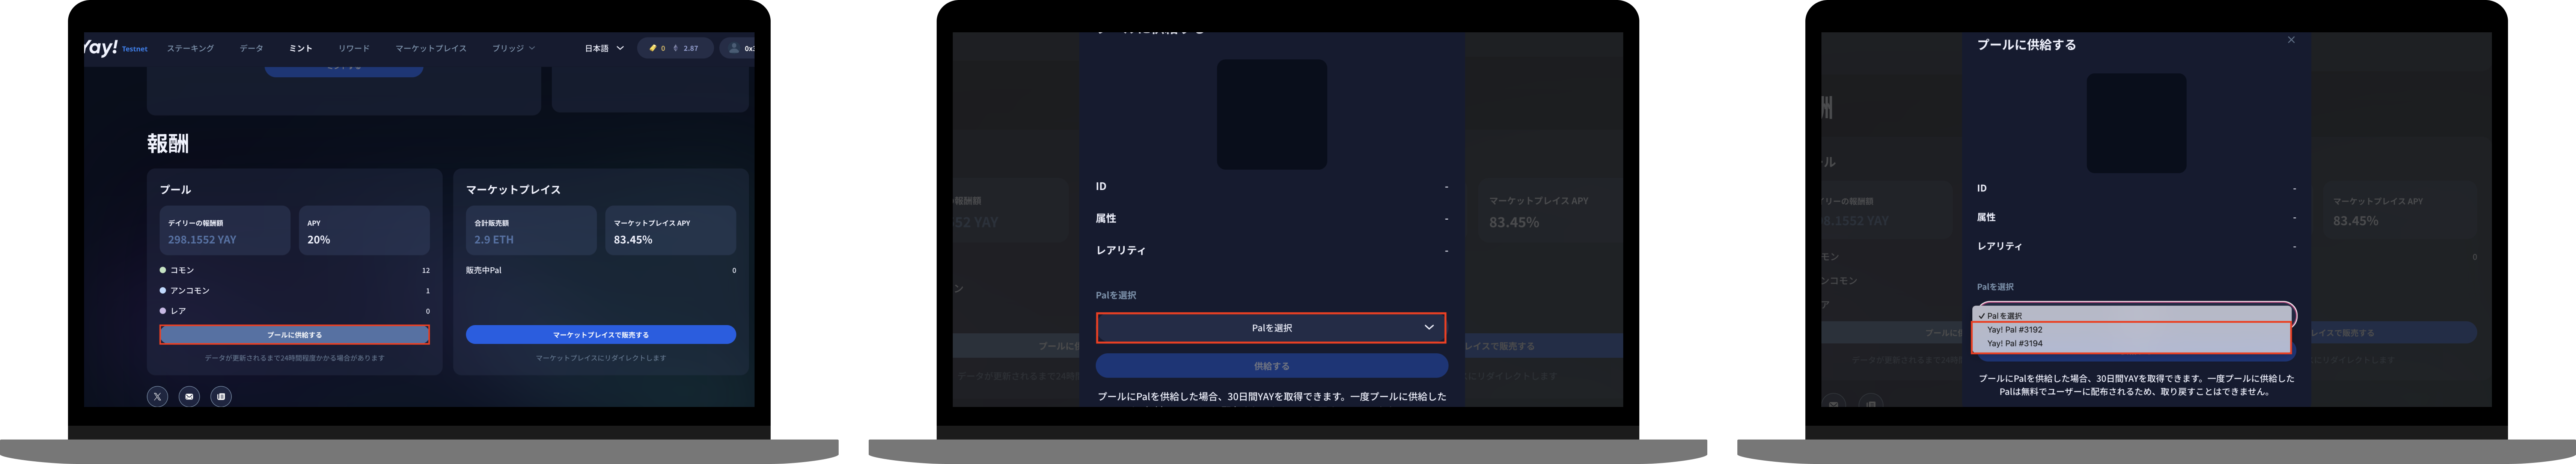Click the Pal image placeholder, right laptop
2576x464 pixels.
point(2136,123)
